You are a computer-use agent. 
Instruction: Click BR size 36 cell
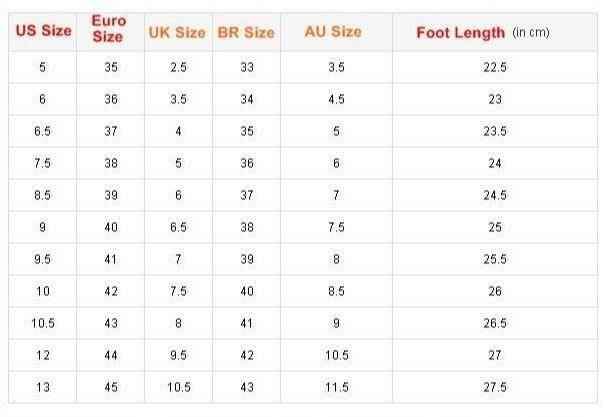[x=247, y=163]
